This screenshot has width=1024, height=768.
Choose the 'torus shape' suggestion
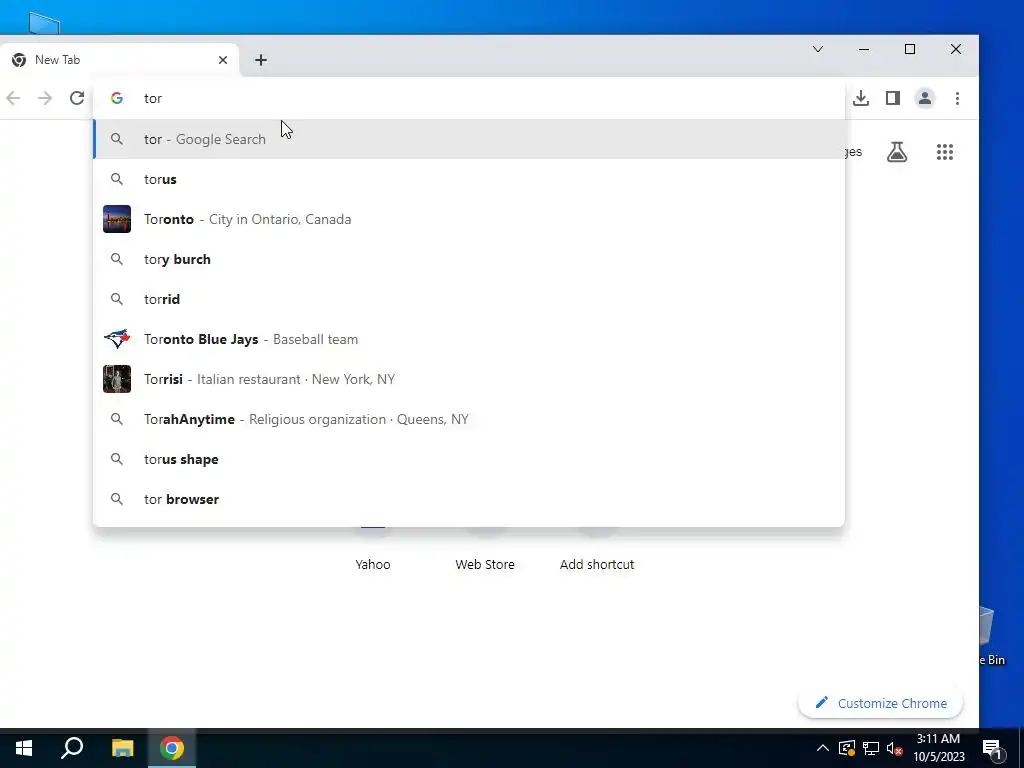click(x=469, y=459)
